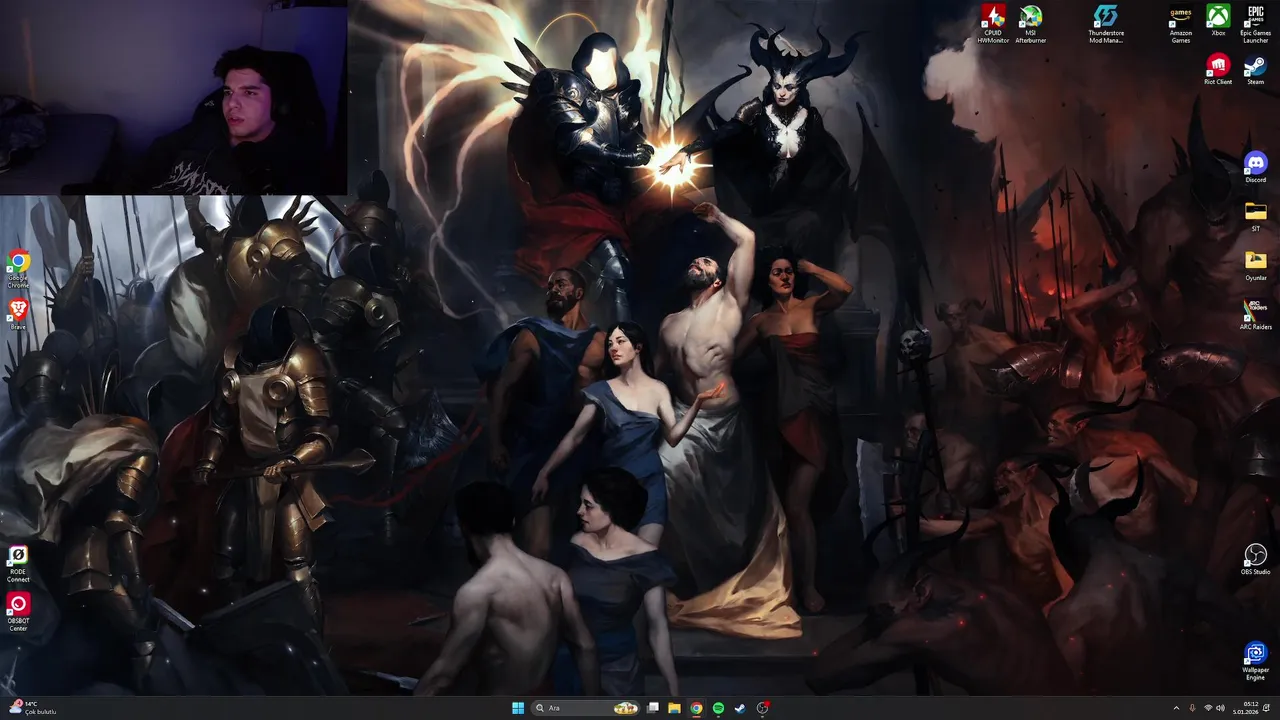The image size is (1280, 720).
Task: Open CPUID HWMonitor desktop shortcut
Action: point(993,24)
